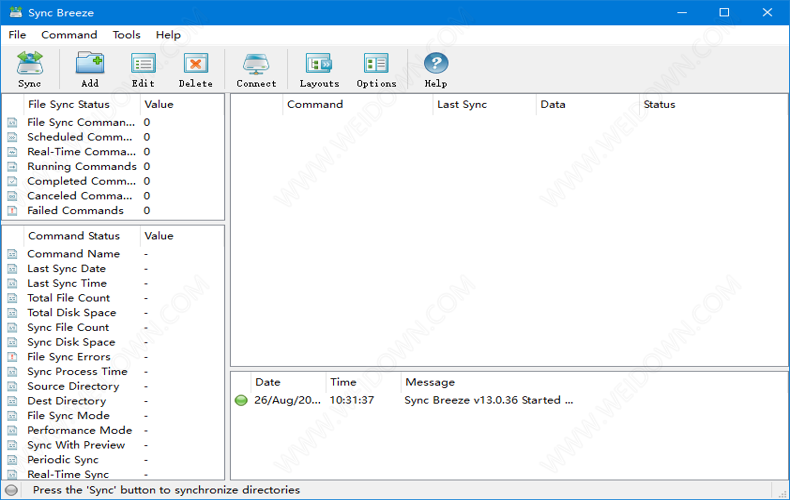
Task: Select the icon beside Running Commands
Action: 13,166
